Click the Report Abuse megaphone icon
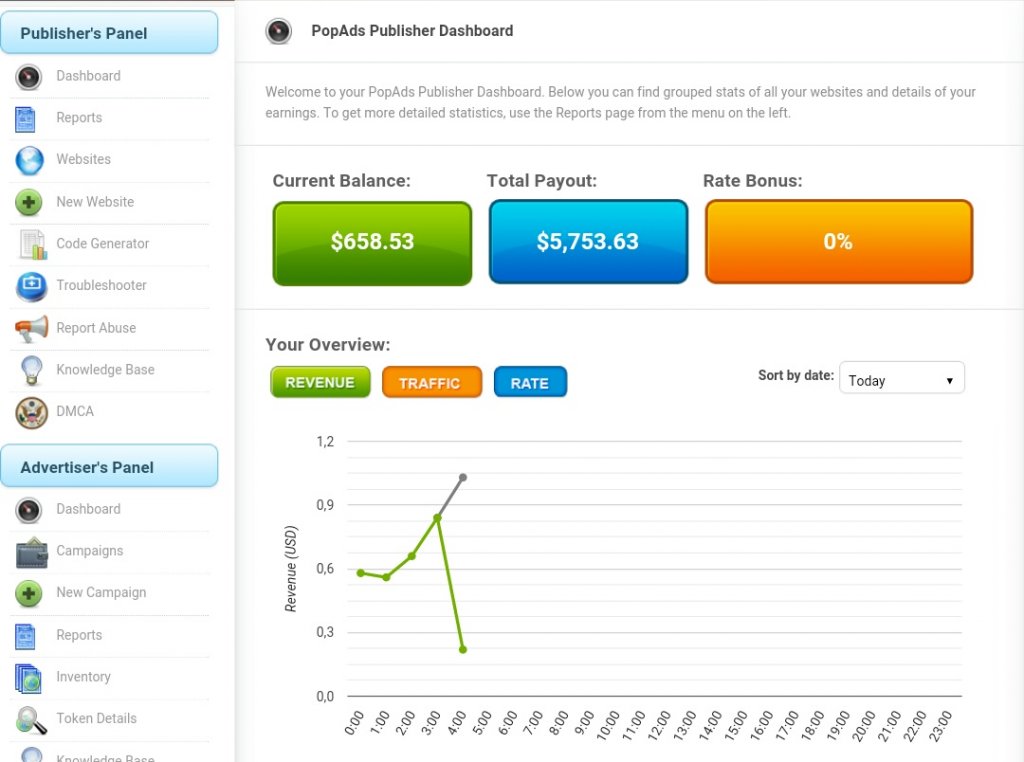 tap(32, 328)
